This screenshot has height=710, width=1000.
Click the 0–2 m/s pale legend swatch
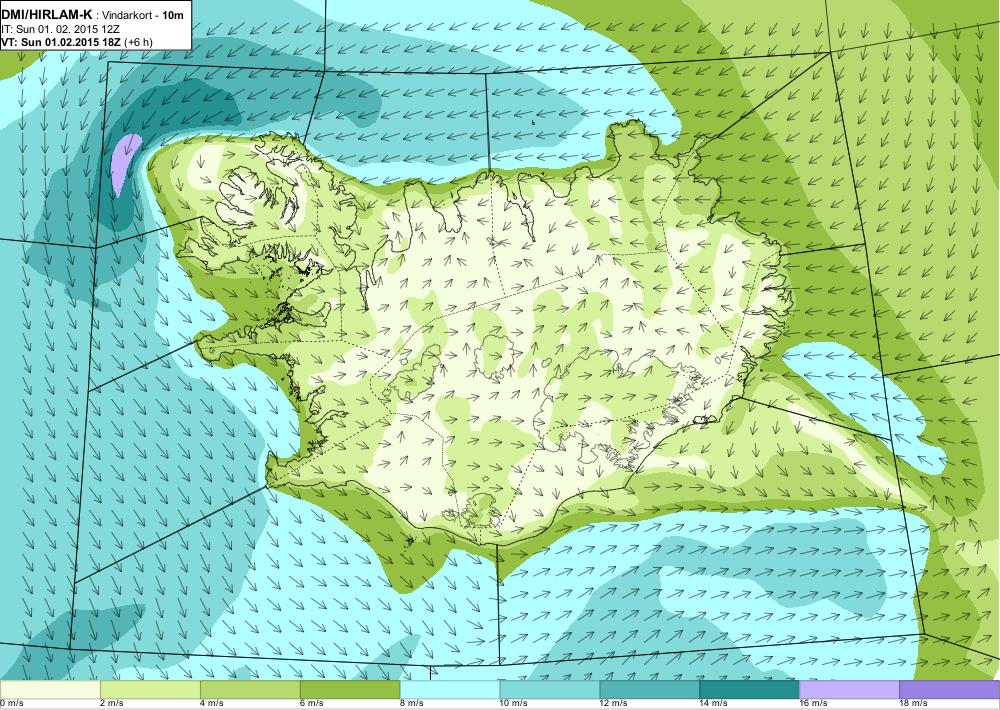click(50, 690)
